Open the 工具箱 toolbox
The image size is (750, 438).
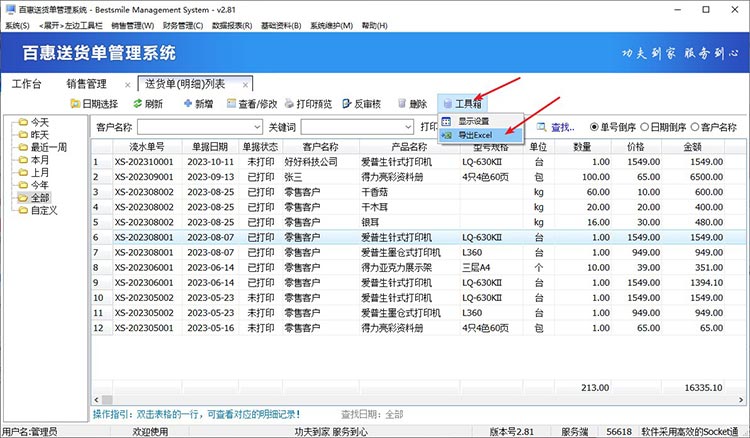coord(462,104)
